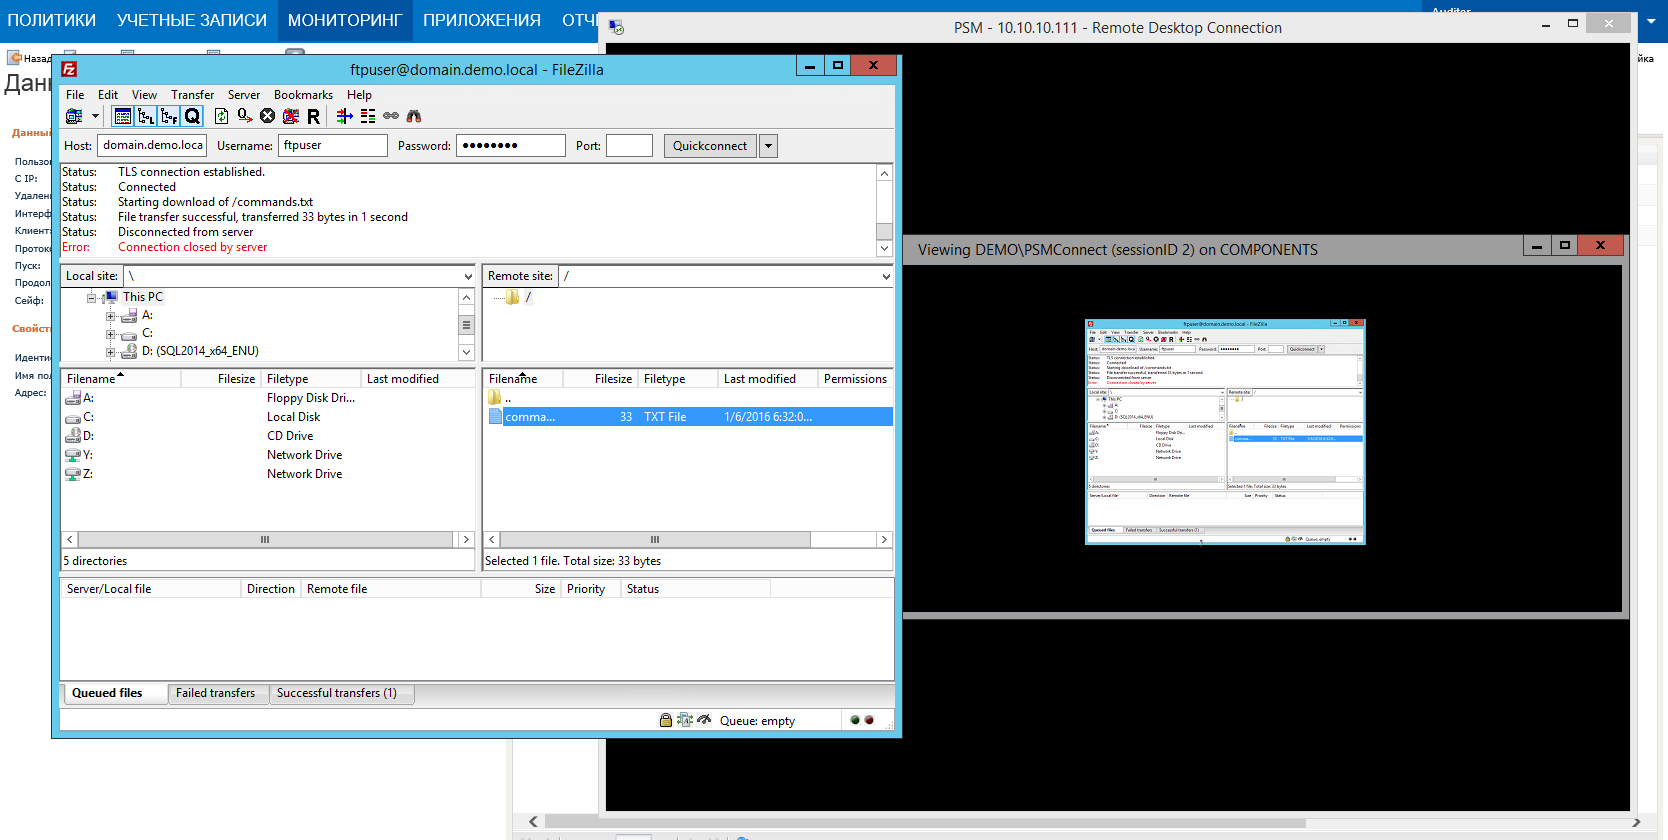Click the Host input field

coord(152,145)
